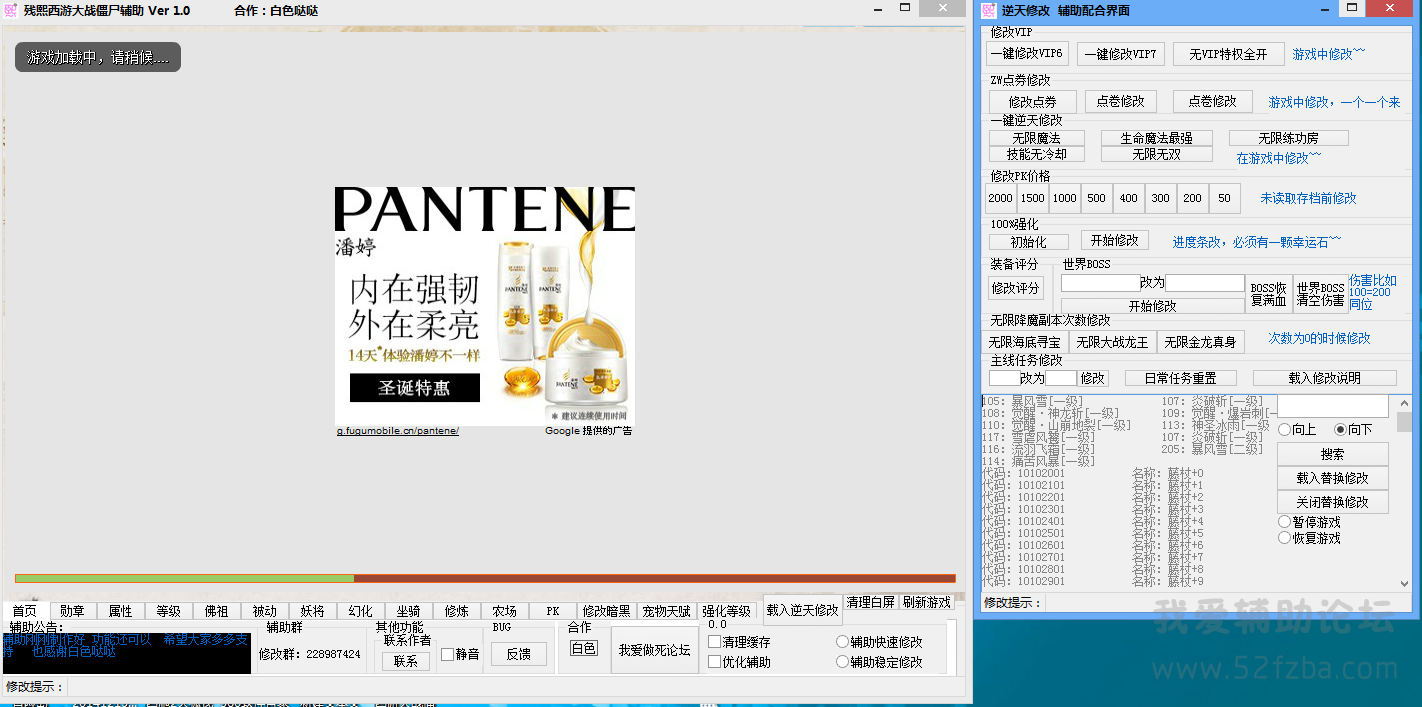Tick the 优化辅助 checkbox
1422x707 pixels.
pyautogui.click(x=715, y=662)
